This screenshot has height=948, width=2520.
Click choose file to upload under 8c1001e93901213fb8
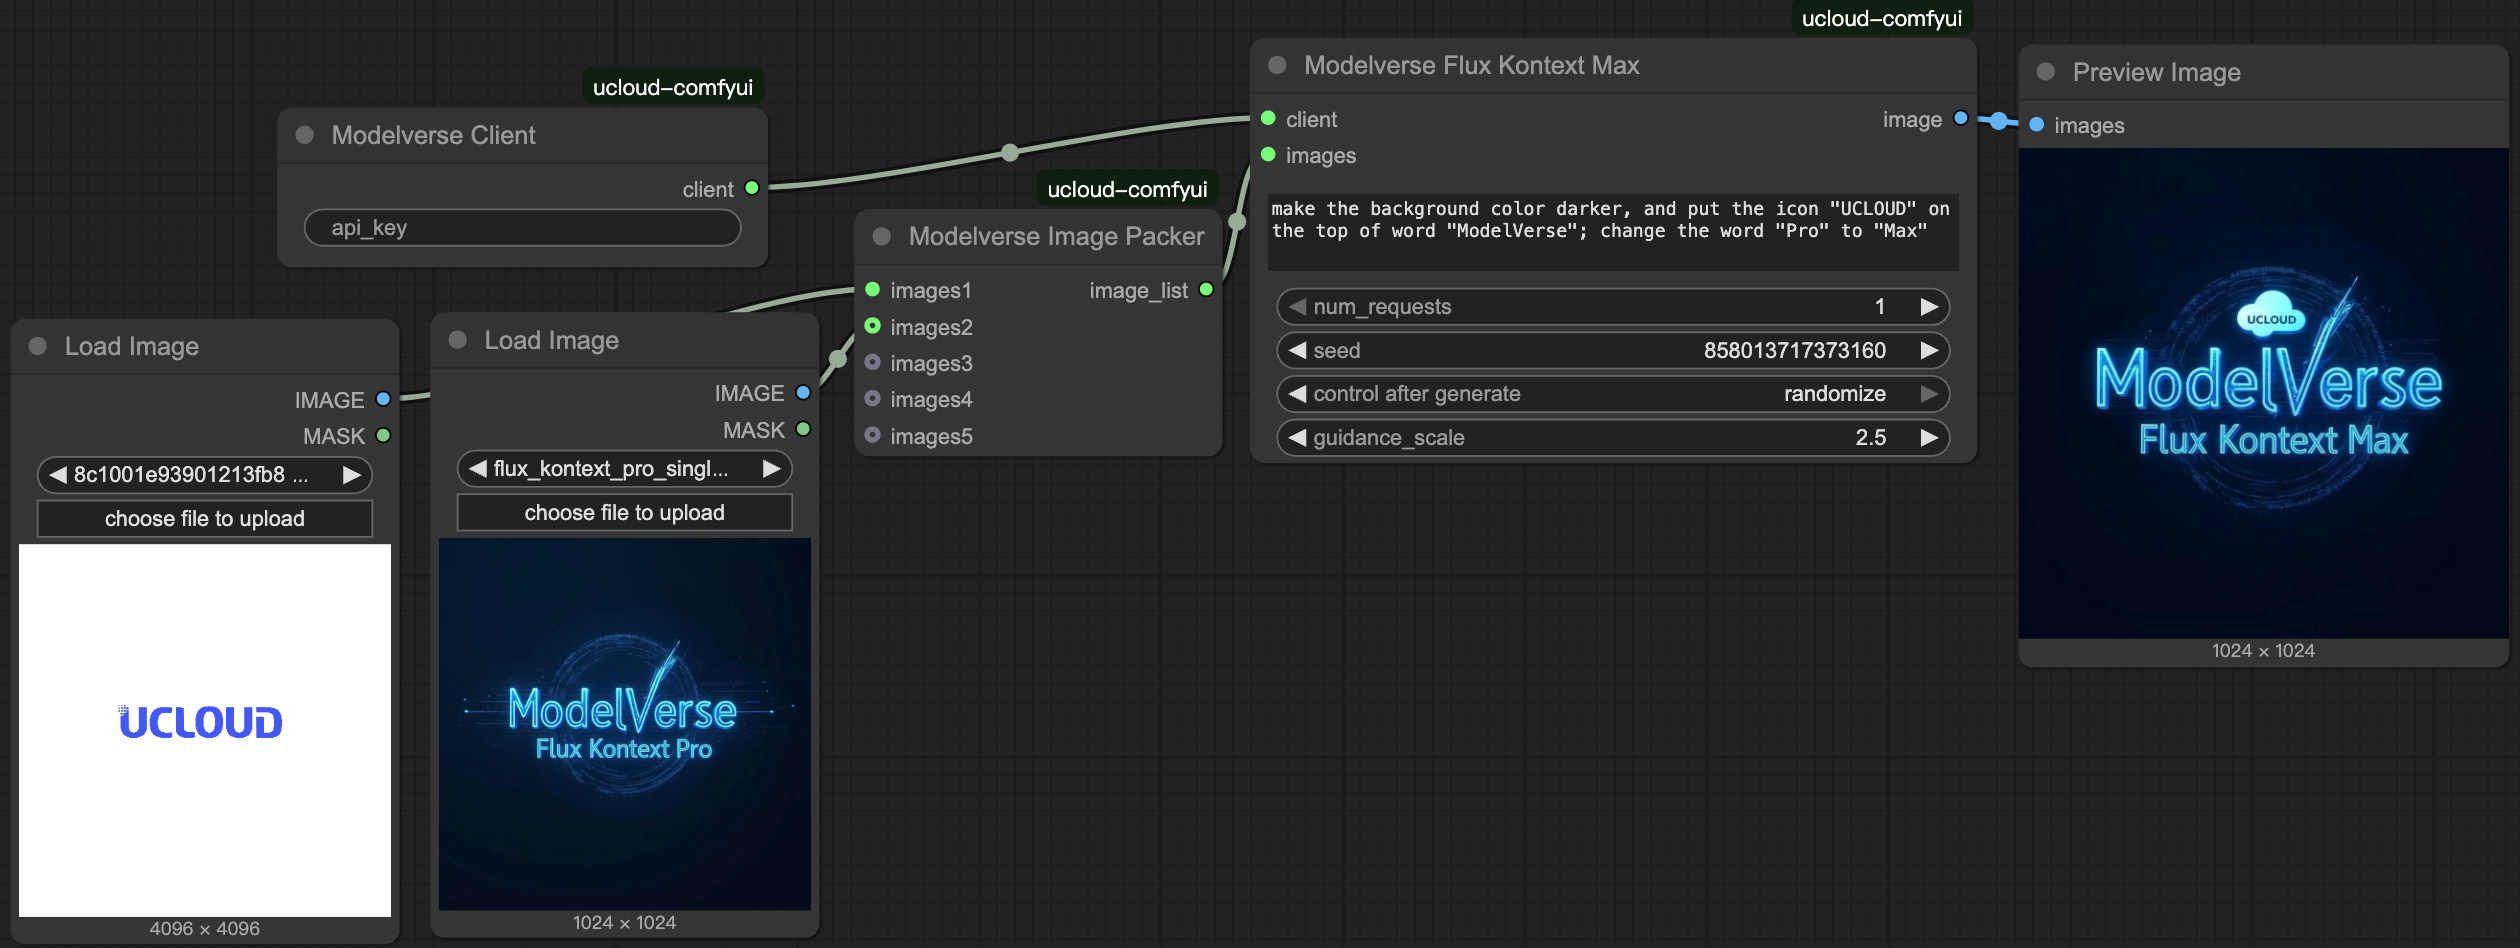(205, 518)
